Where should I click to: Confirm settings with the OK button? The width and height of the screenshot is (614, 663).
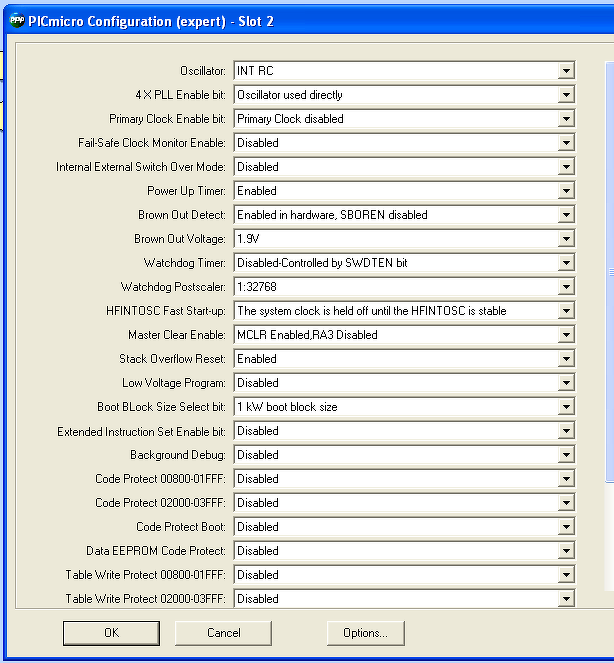coord(111,633)
